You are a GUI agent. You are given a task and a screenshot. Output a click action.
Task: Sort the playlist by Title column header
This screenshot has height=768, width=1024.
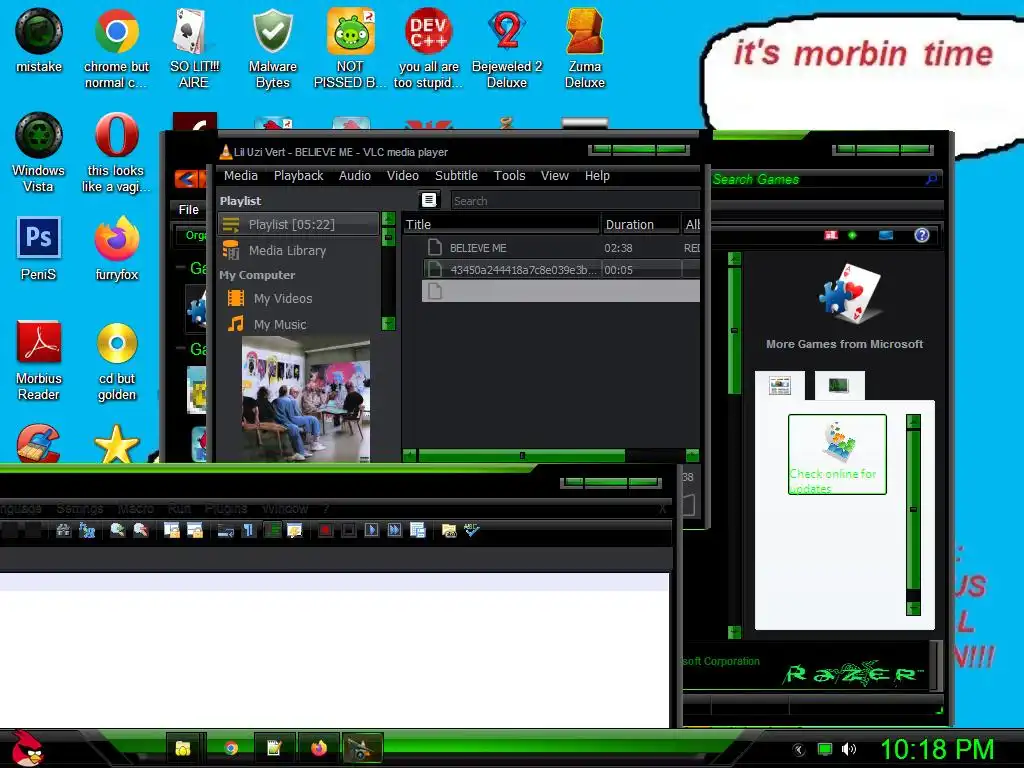[501, 225]
